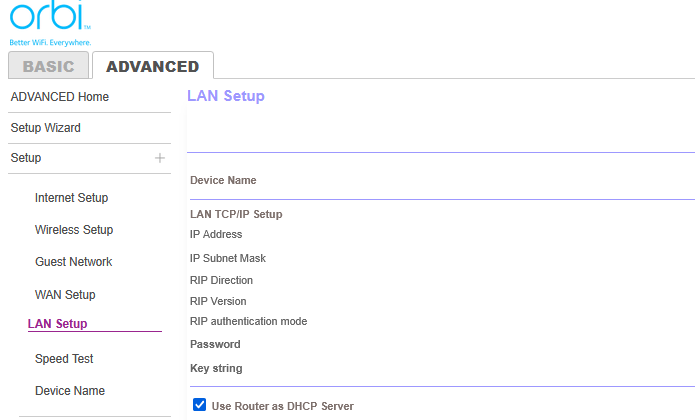Expand Setup menu with plus icon
The image size is (695, 420).
[x=160, y=158]
